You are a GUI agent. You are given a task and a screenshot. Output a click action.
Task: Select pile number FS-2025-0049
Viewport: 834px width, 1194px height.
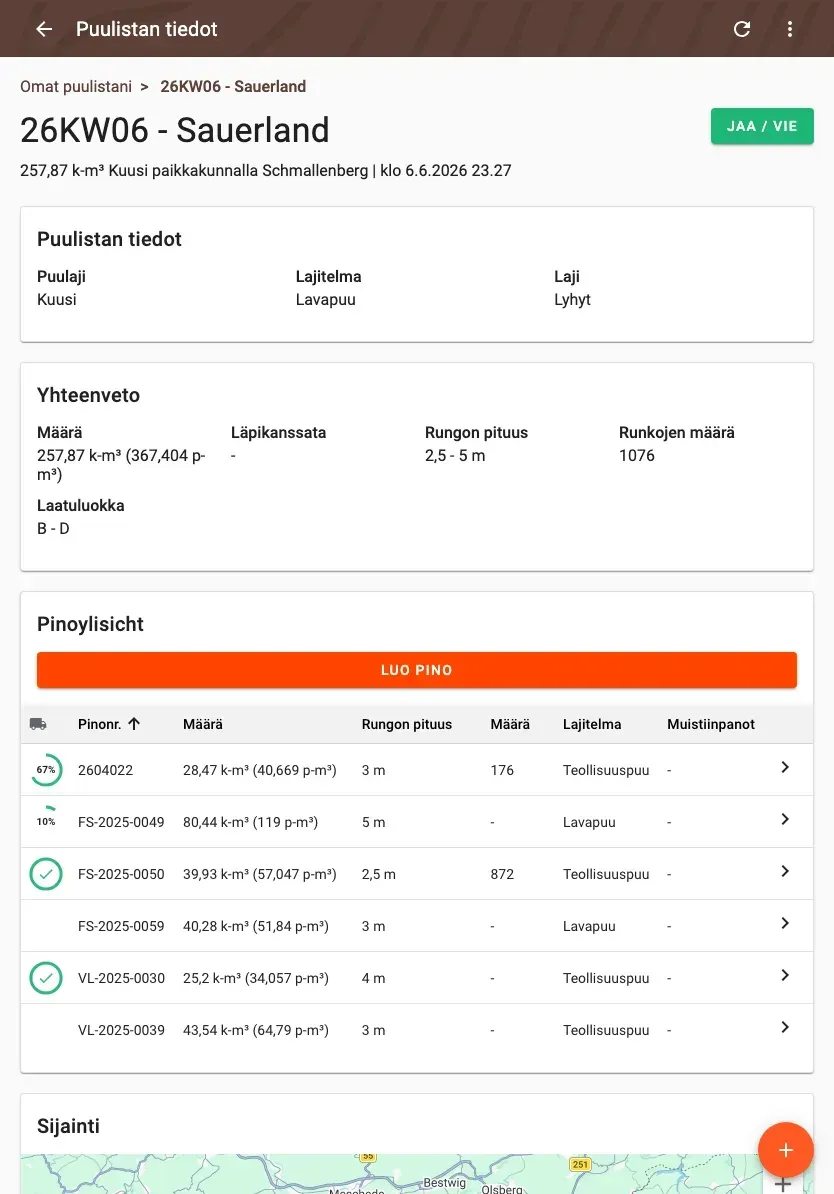pyautogui.click(x=121, y=822)
